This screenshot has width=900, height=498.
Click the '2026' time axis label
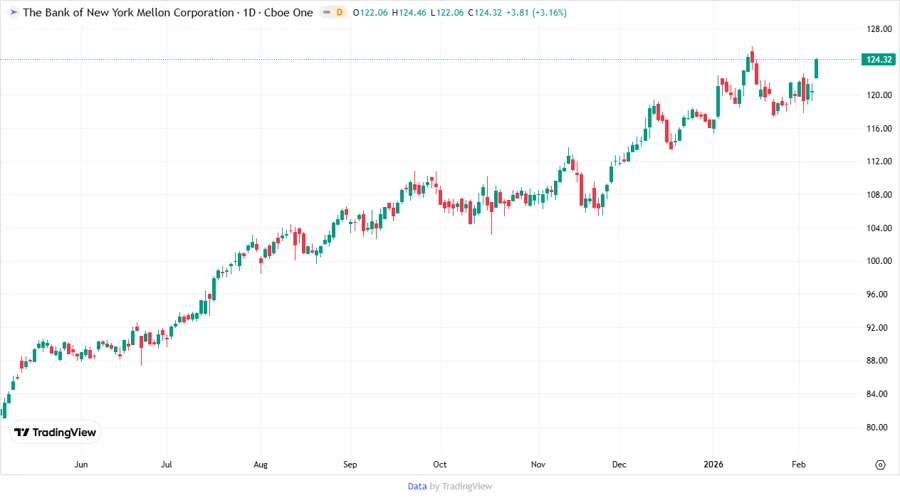713,464
